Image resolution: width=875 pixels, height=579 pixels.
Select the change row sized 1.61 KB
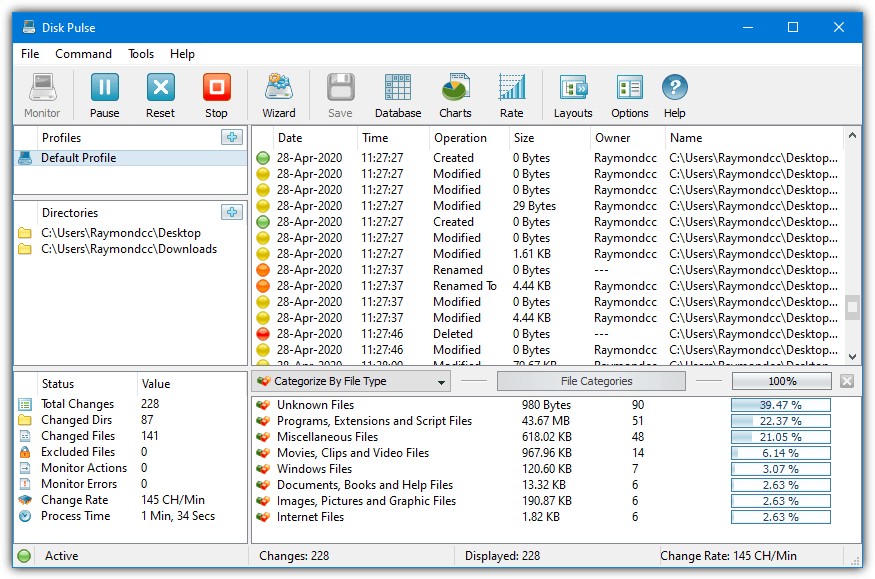[549, 254]
